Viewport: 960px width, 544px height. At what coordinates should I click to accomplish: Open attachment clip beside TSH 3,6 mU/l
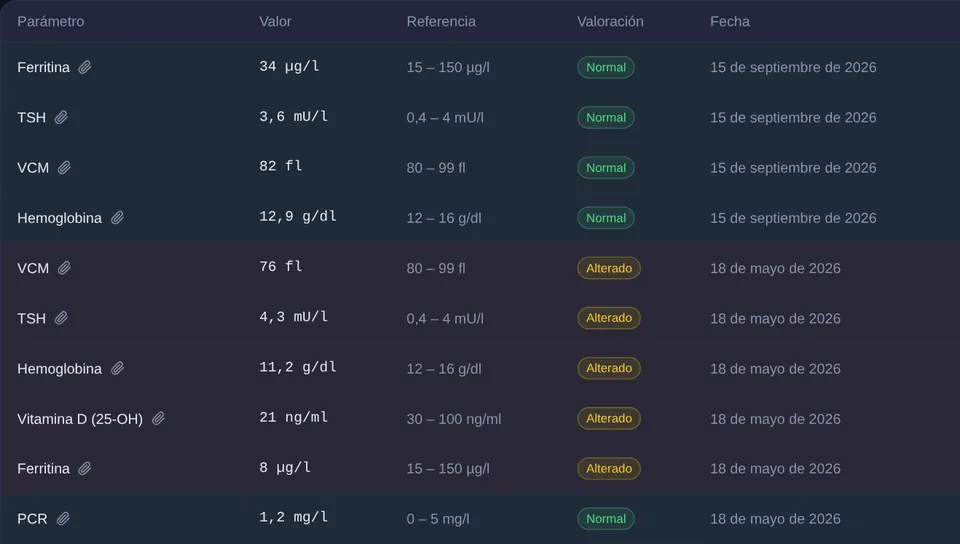(x=61, y=117)
